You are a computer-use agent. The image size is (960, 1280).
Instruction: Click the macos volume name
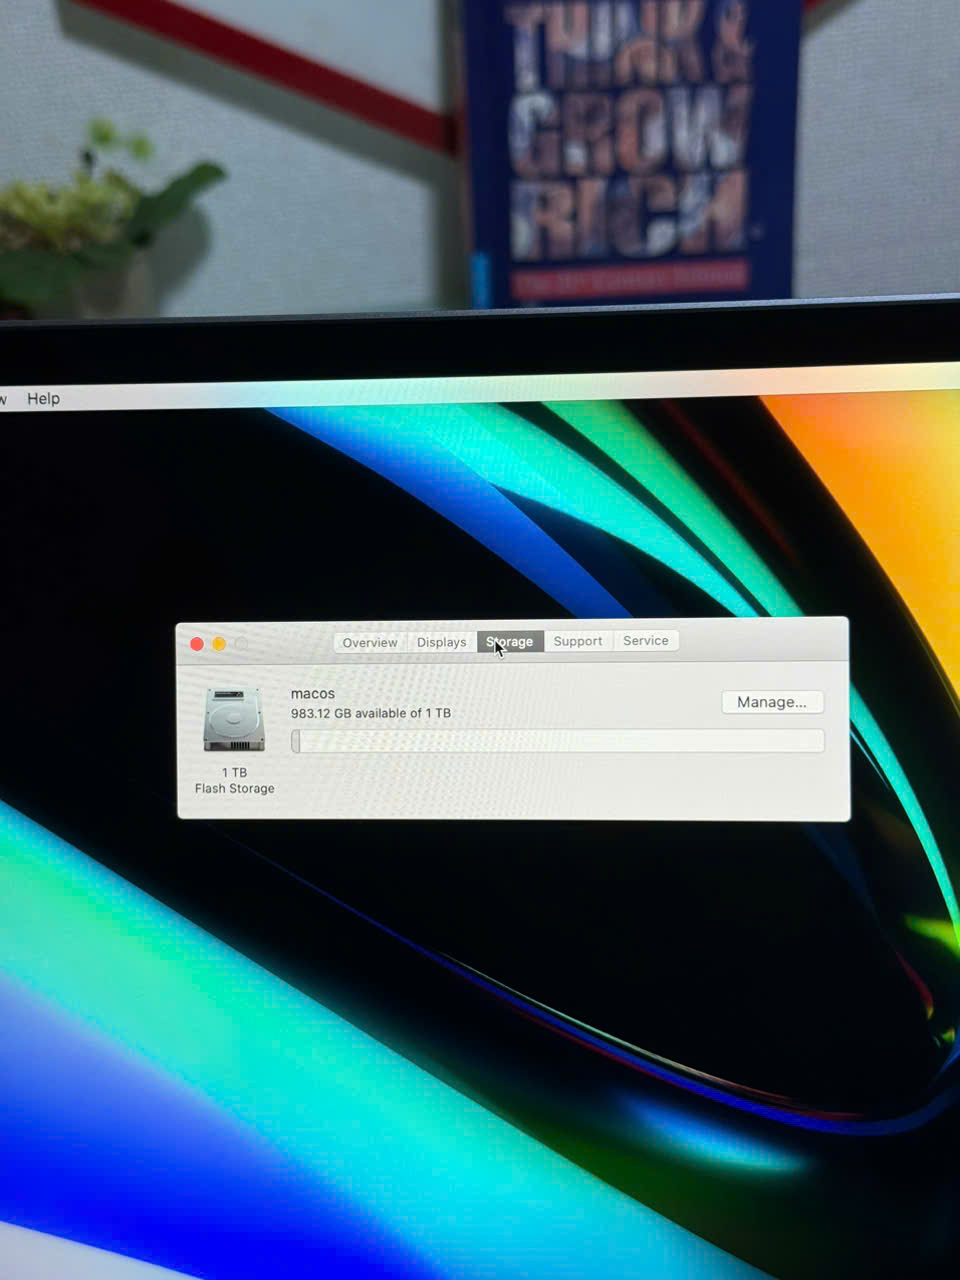pos(312,693)
